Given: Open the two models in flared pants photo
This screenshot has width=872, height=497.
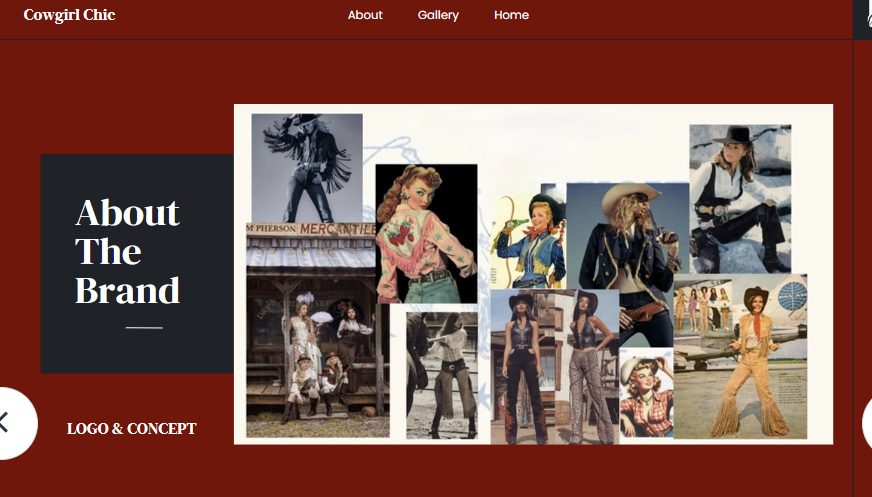Looking at the screenshot, I should 553,368.
